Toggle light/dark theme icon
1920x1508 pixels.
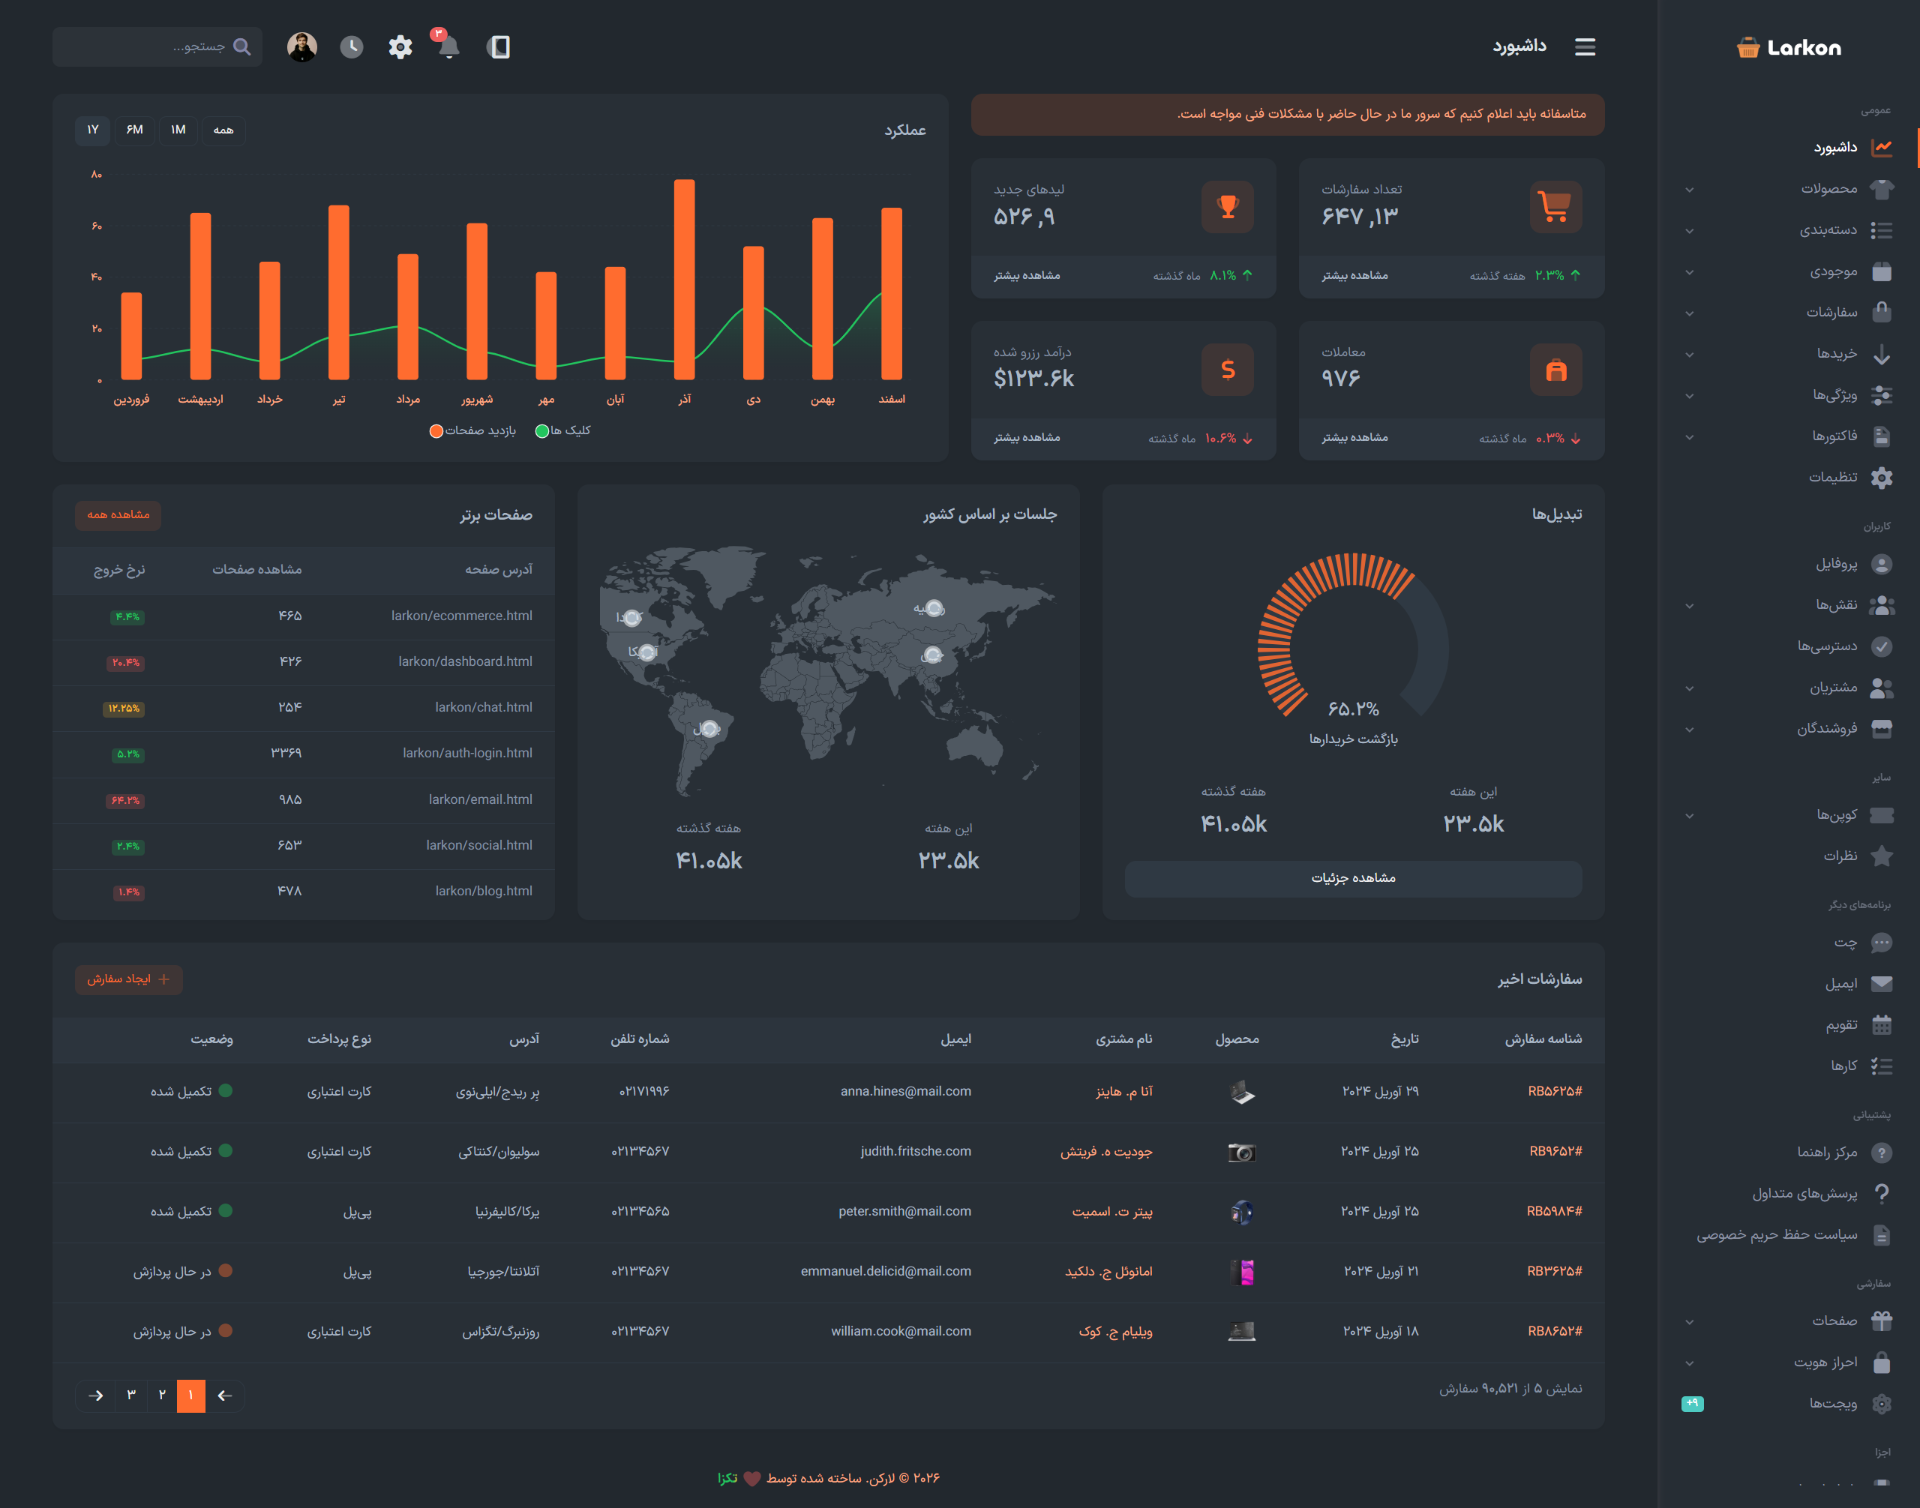click(498, 47)
